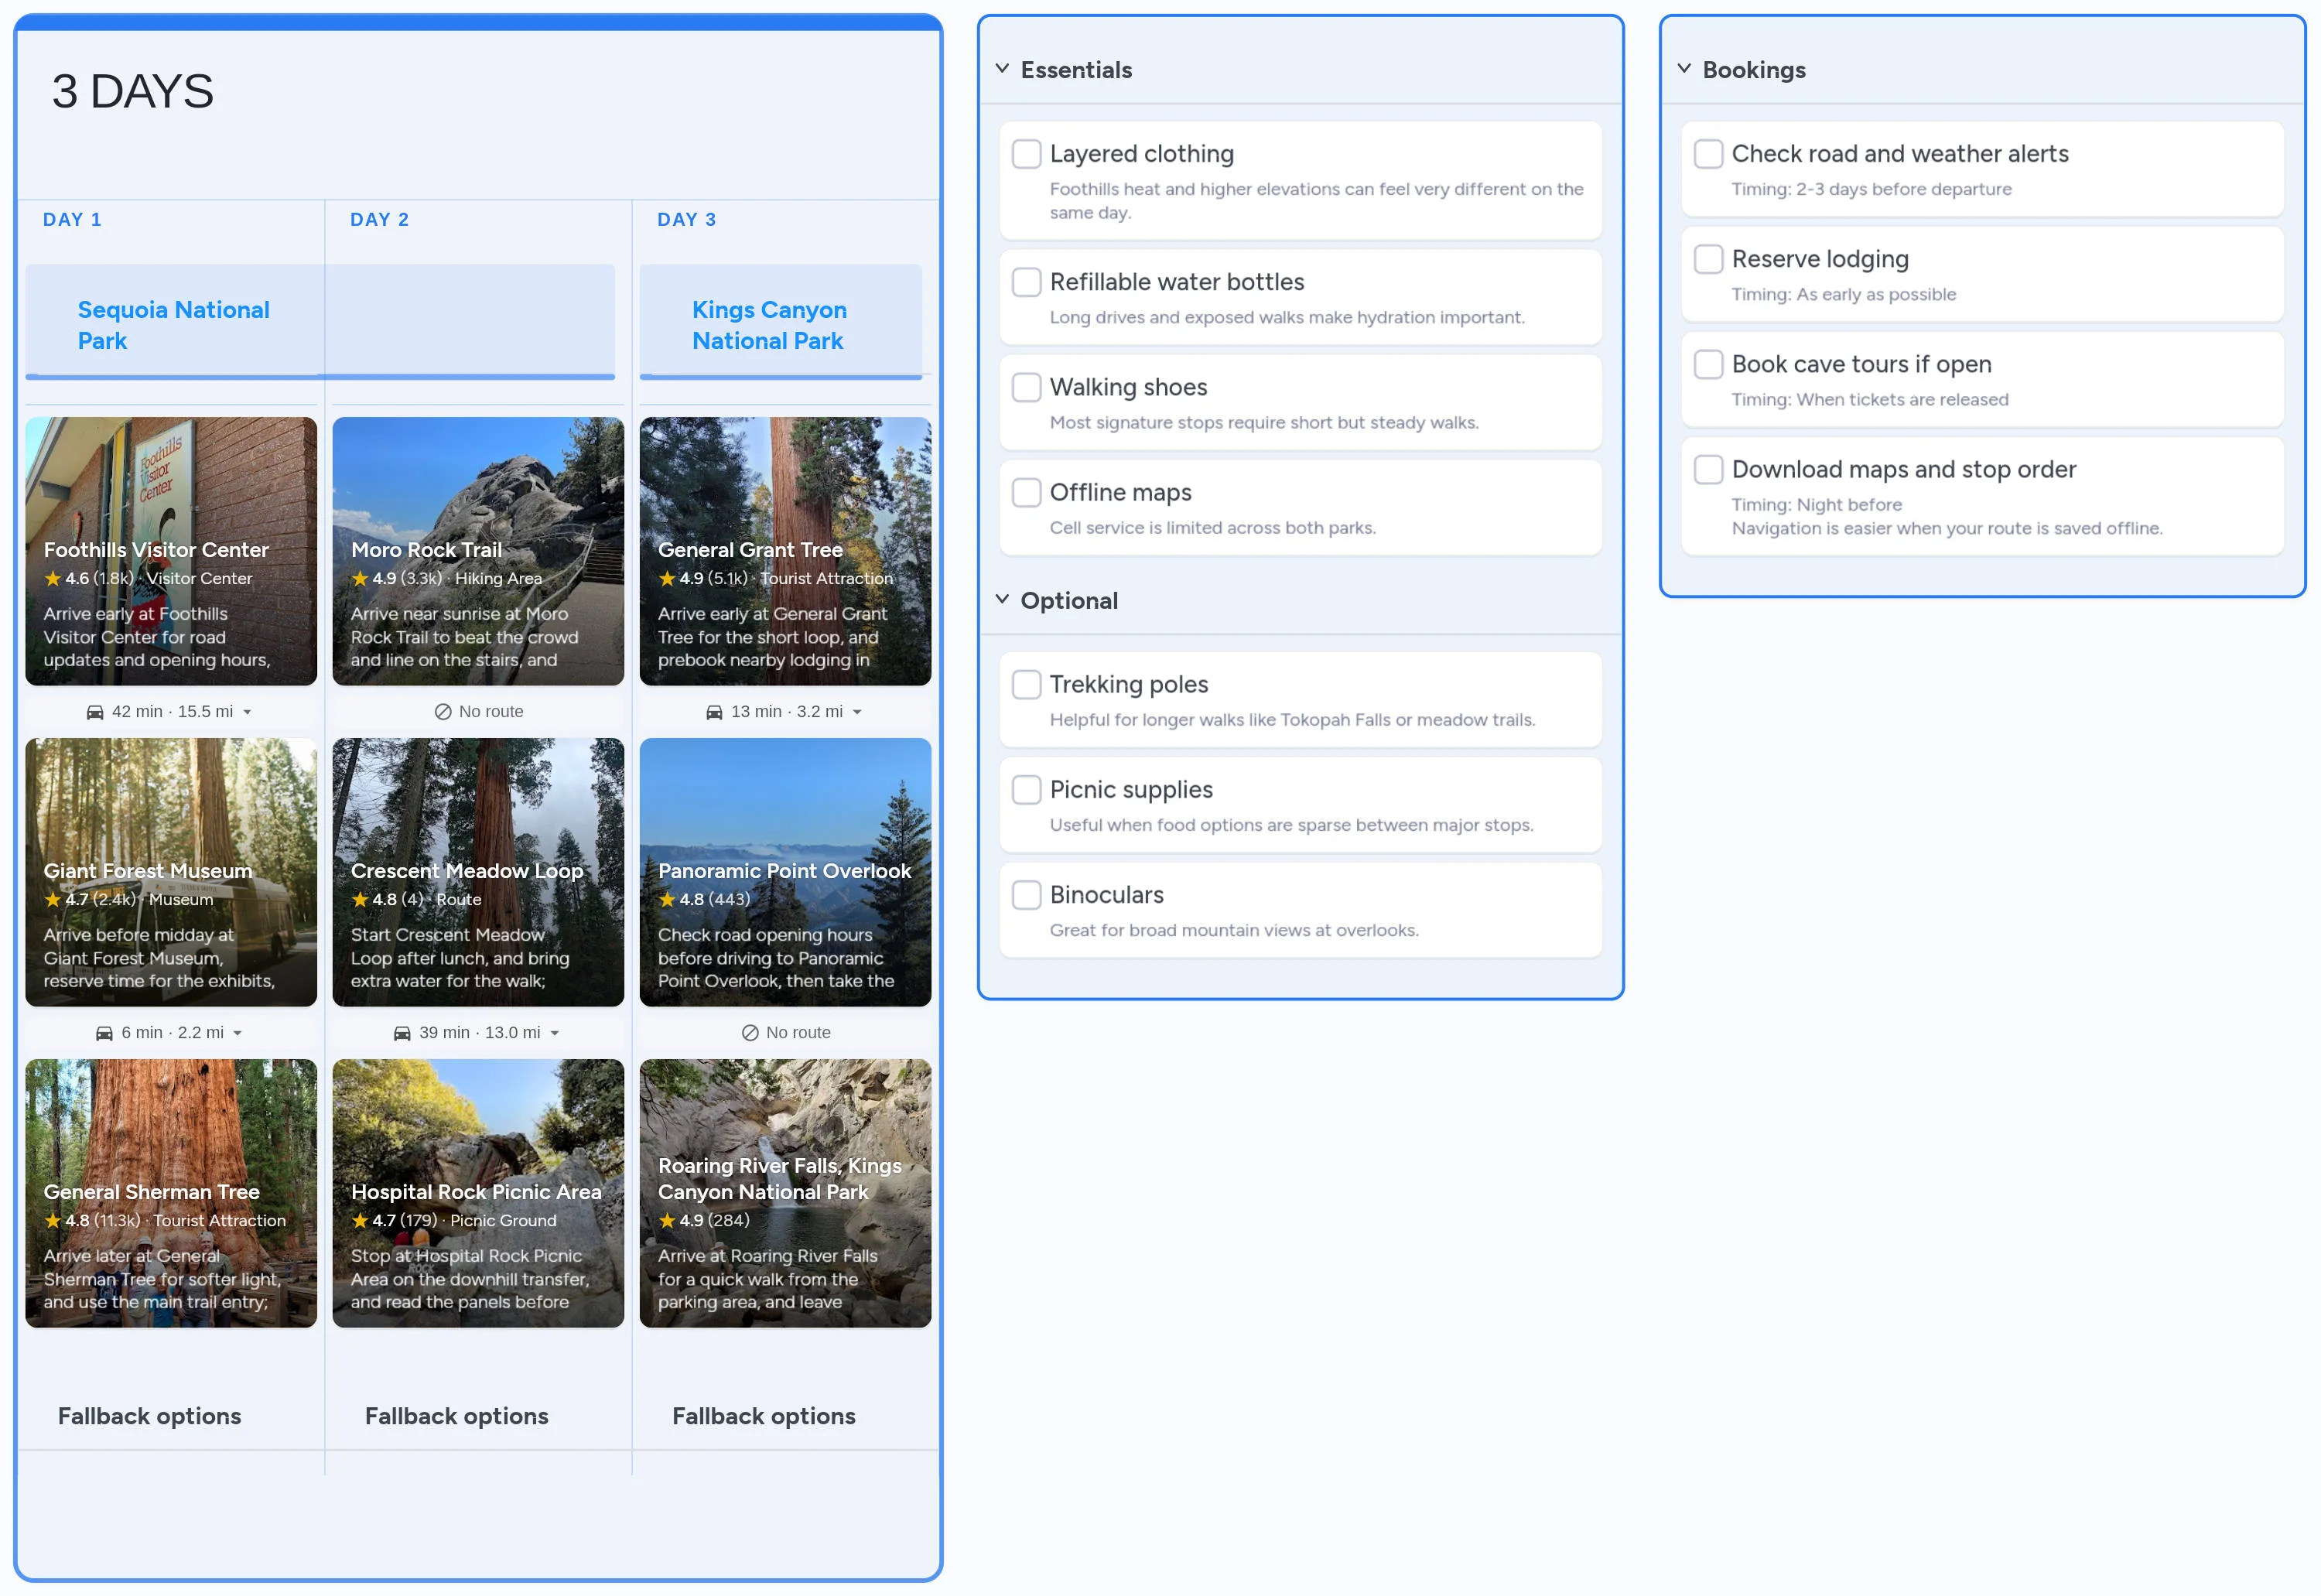Click the car icon next to the 6 min route
The image size is (2321, 1596).
(x=105, y=1032)
